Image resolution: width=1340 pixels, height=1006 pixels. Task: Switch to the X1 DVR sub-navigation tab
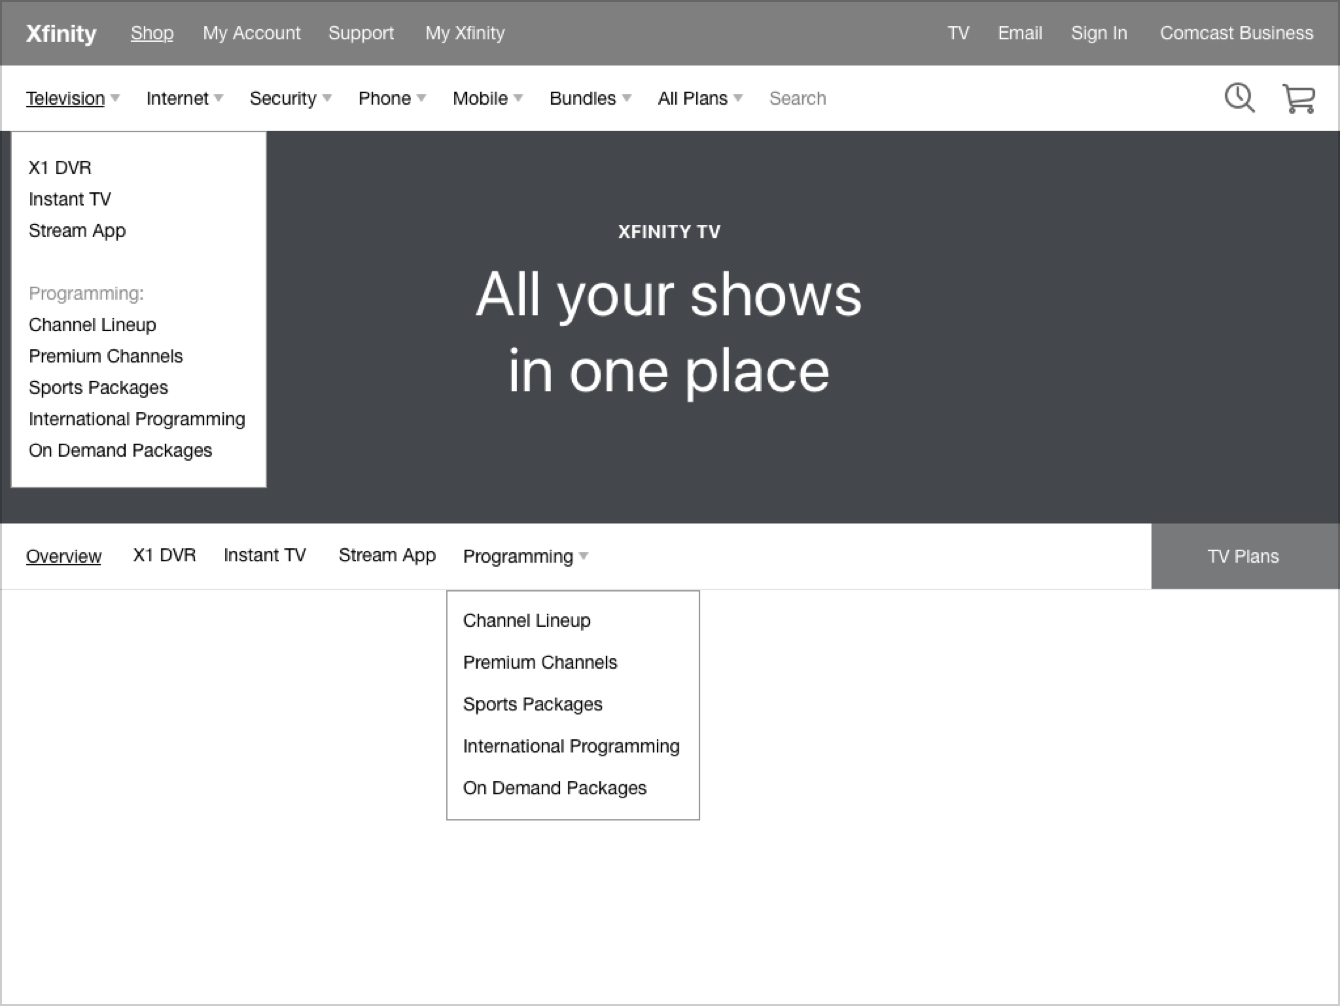click(x=164, y=555)
